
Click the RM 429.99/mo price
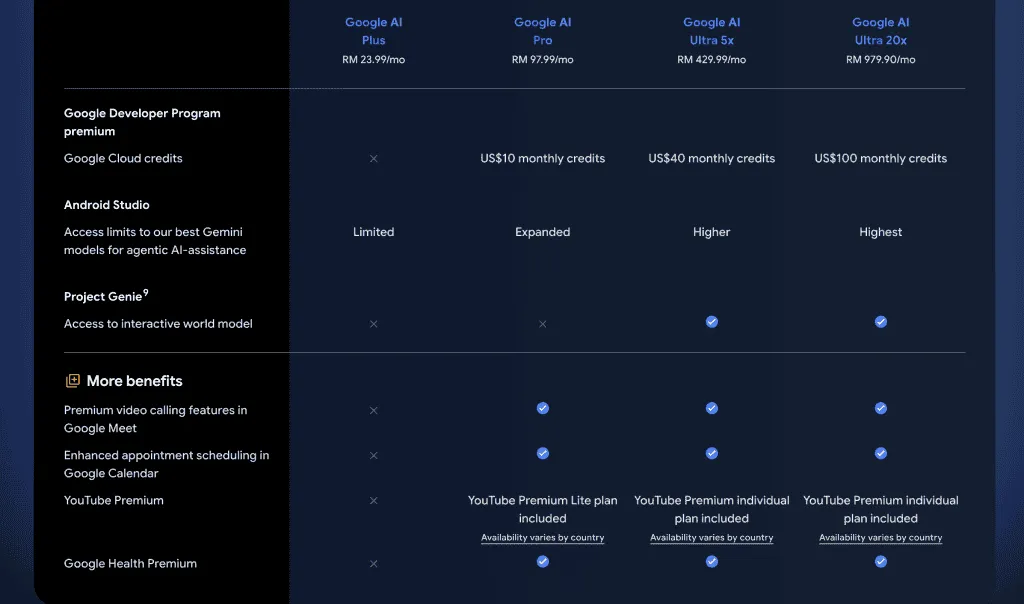712,59
